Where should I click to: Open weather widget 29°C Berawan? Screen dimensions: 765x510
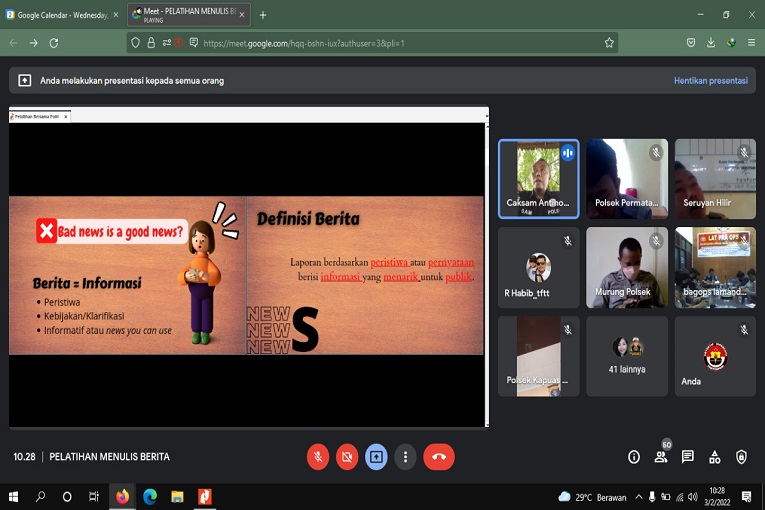point(592,497)
